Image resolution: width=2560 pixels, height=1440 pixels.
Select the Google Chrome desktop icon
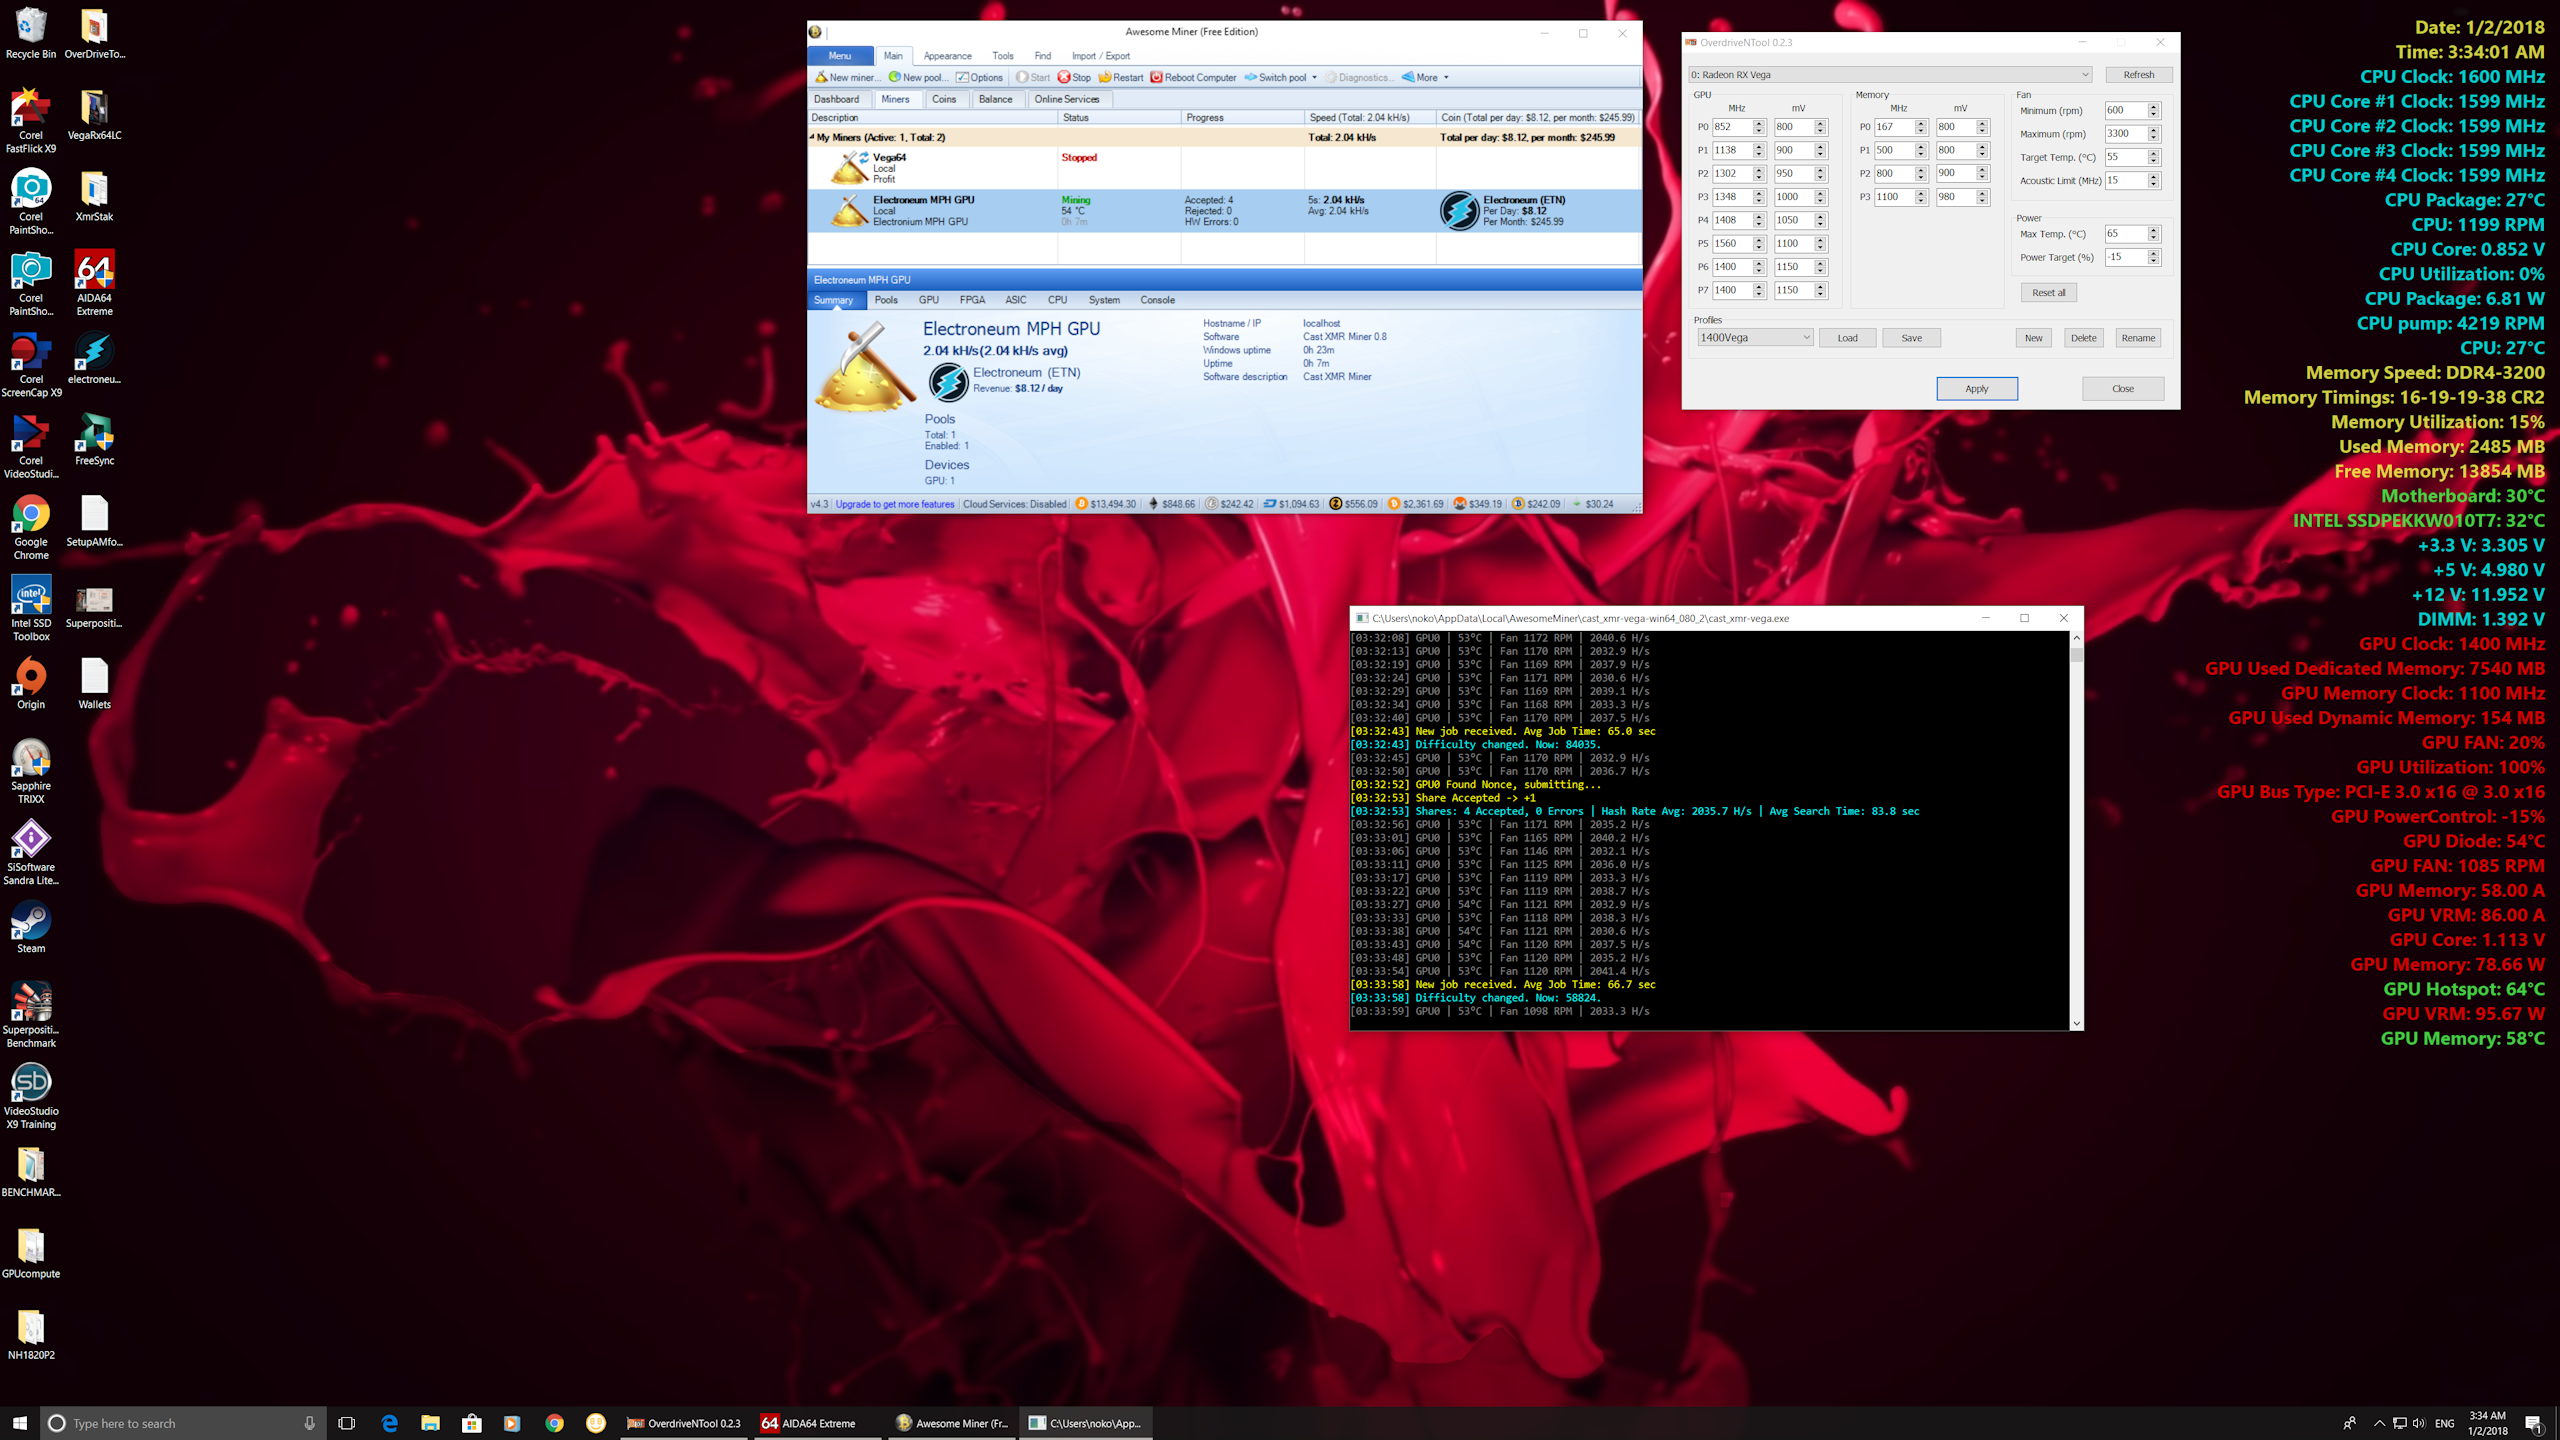(x=31, y=527)
